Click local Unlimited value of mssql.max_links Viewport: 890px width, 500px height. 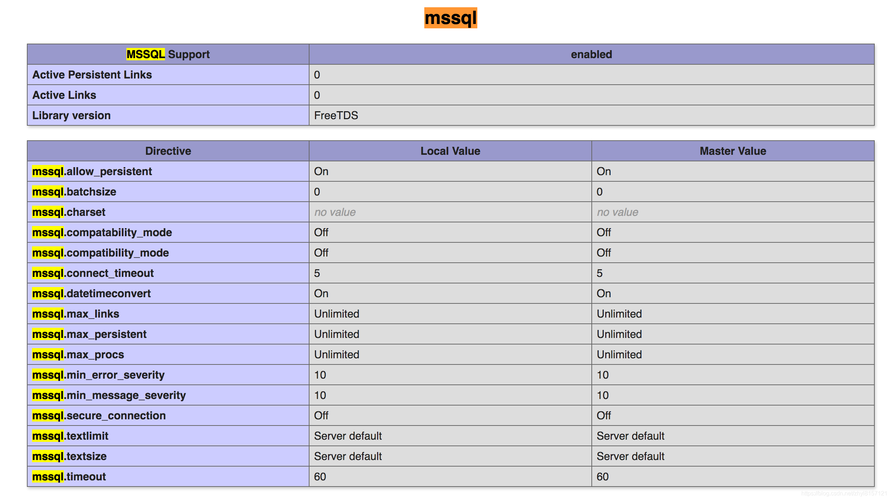337,314
